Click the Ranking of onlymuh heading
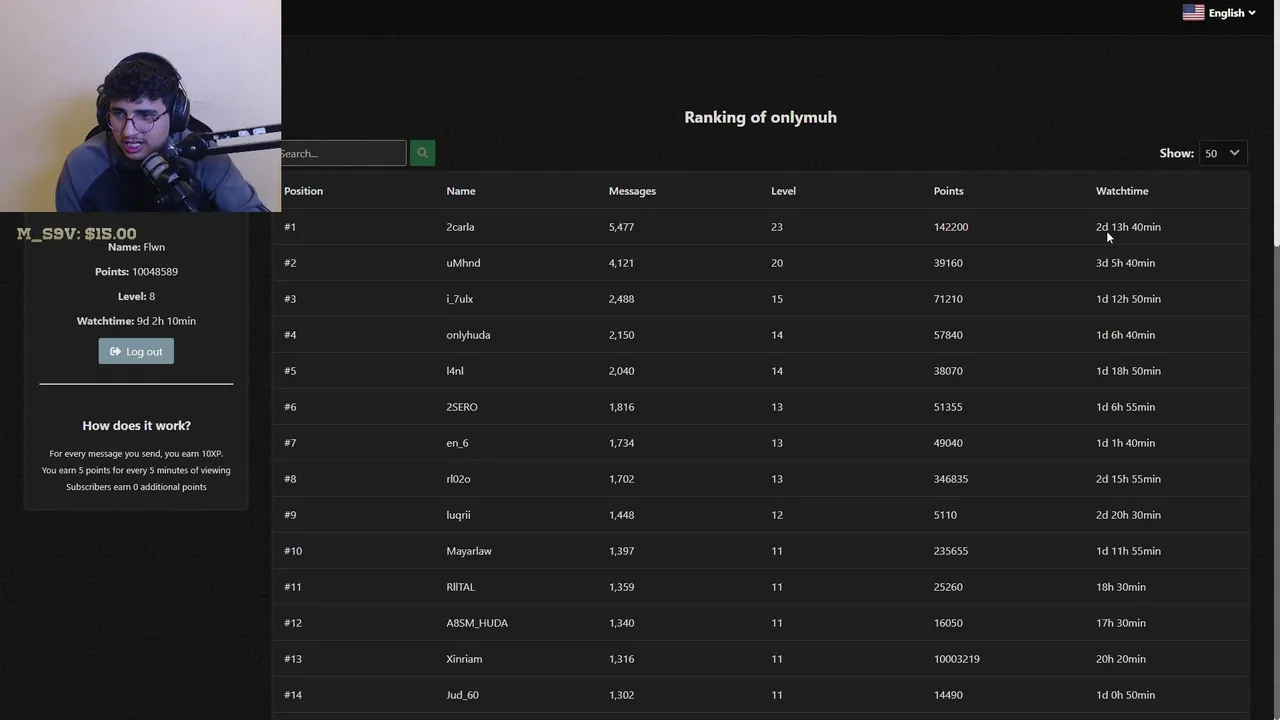The width and height of the screenshot is (1280, 720). pos(760,117)
